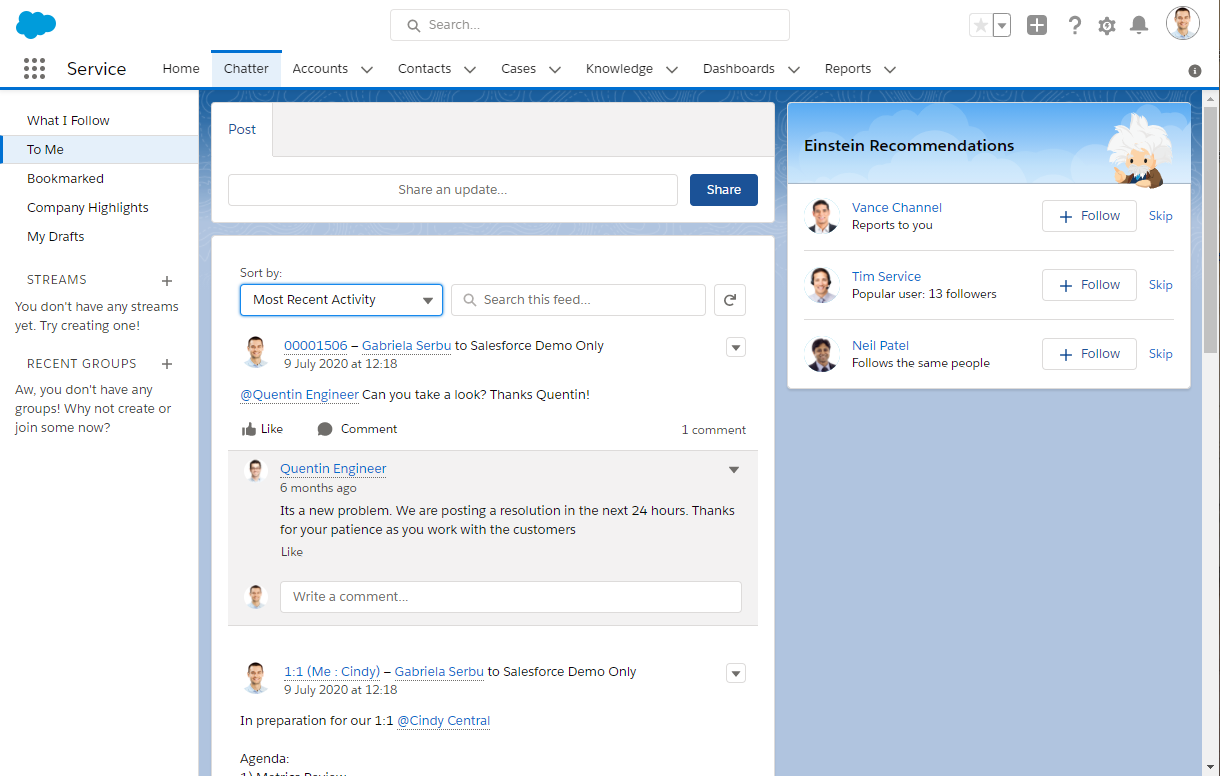Open the Help menu
The image size is (1220, 776).
coord(1074,25)
